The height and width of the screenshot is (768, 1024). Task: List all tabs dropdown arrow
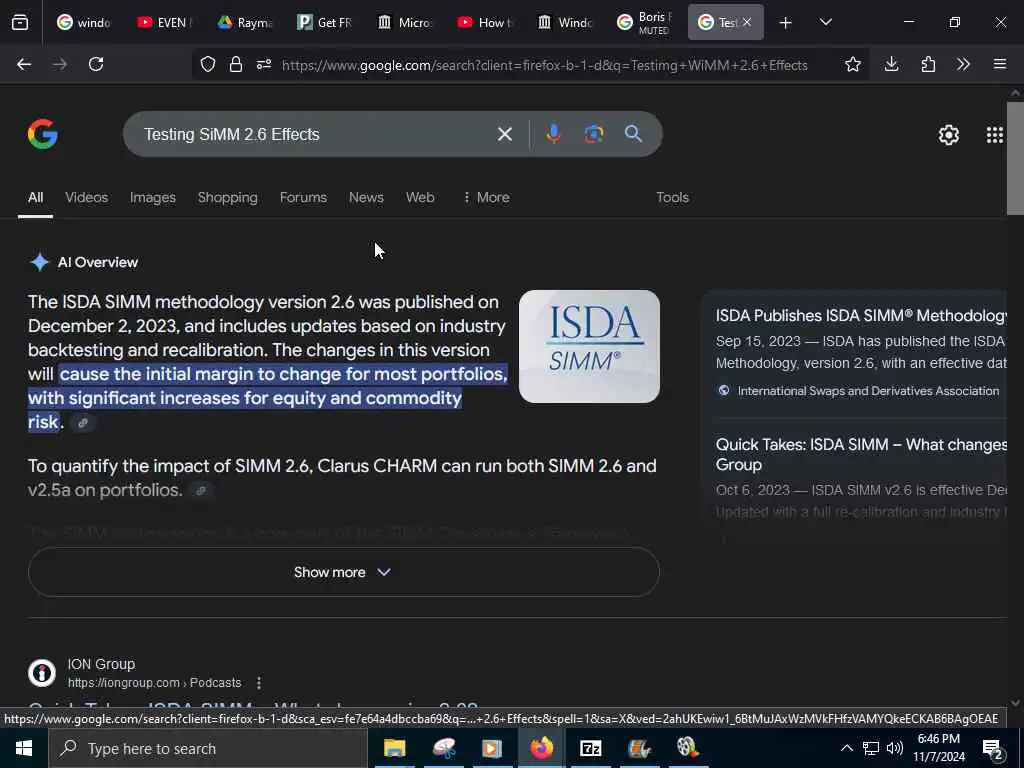pos(825,22)
